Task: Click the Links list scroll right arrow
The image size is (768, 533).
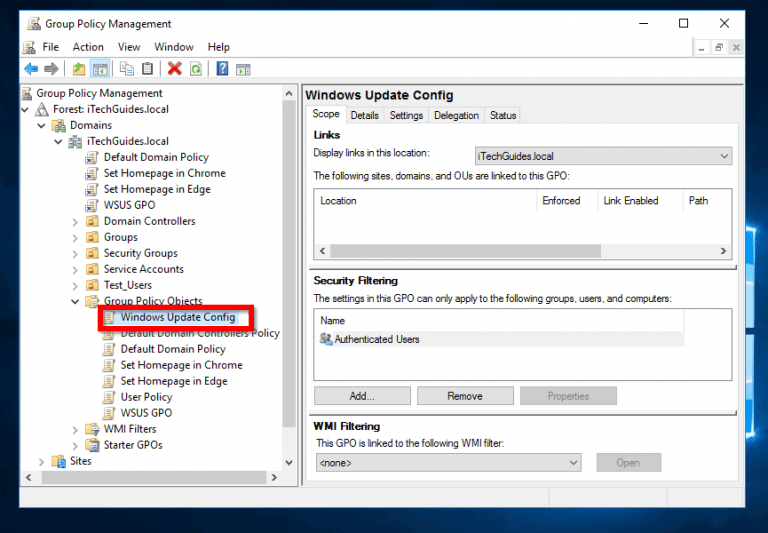Action: click(x=723, y=251)
